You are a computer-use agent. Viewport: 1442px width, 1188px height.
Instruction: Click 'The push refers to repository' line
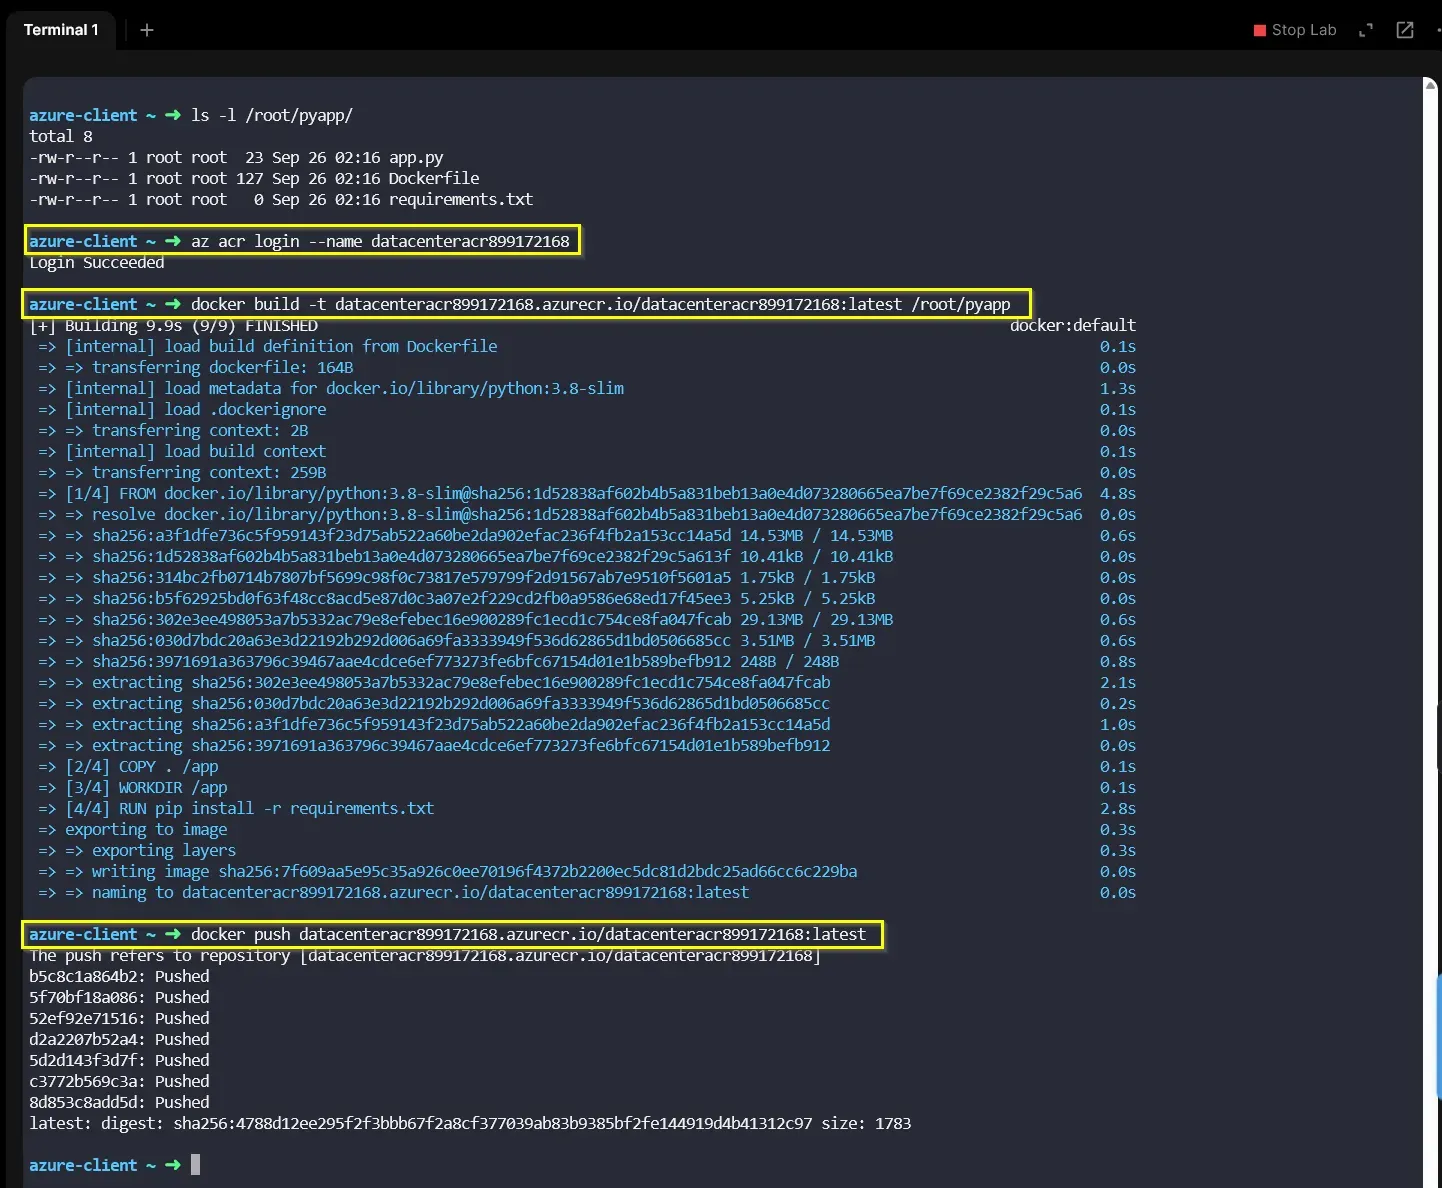pos(425,955)
